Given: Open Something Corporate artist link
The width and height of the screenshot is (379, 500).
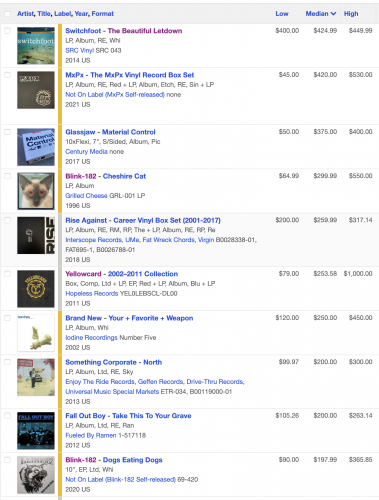Looking at the screenshot, I should (101, 362).
